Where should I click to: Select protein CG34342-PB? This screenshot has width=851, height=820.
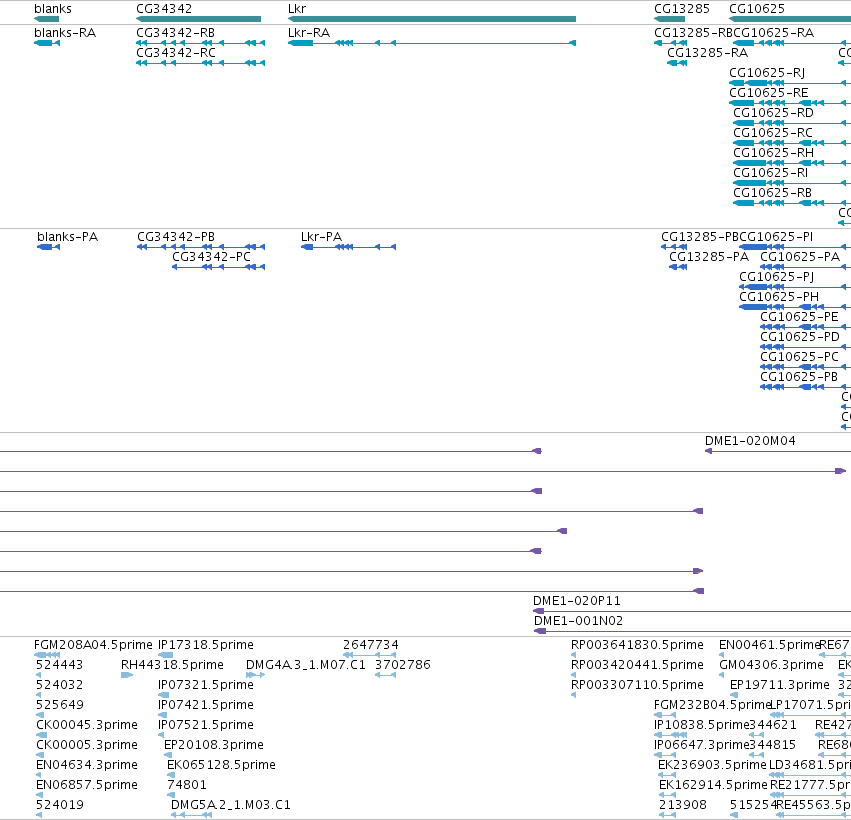tap(176, 237)
